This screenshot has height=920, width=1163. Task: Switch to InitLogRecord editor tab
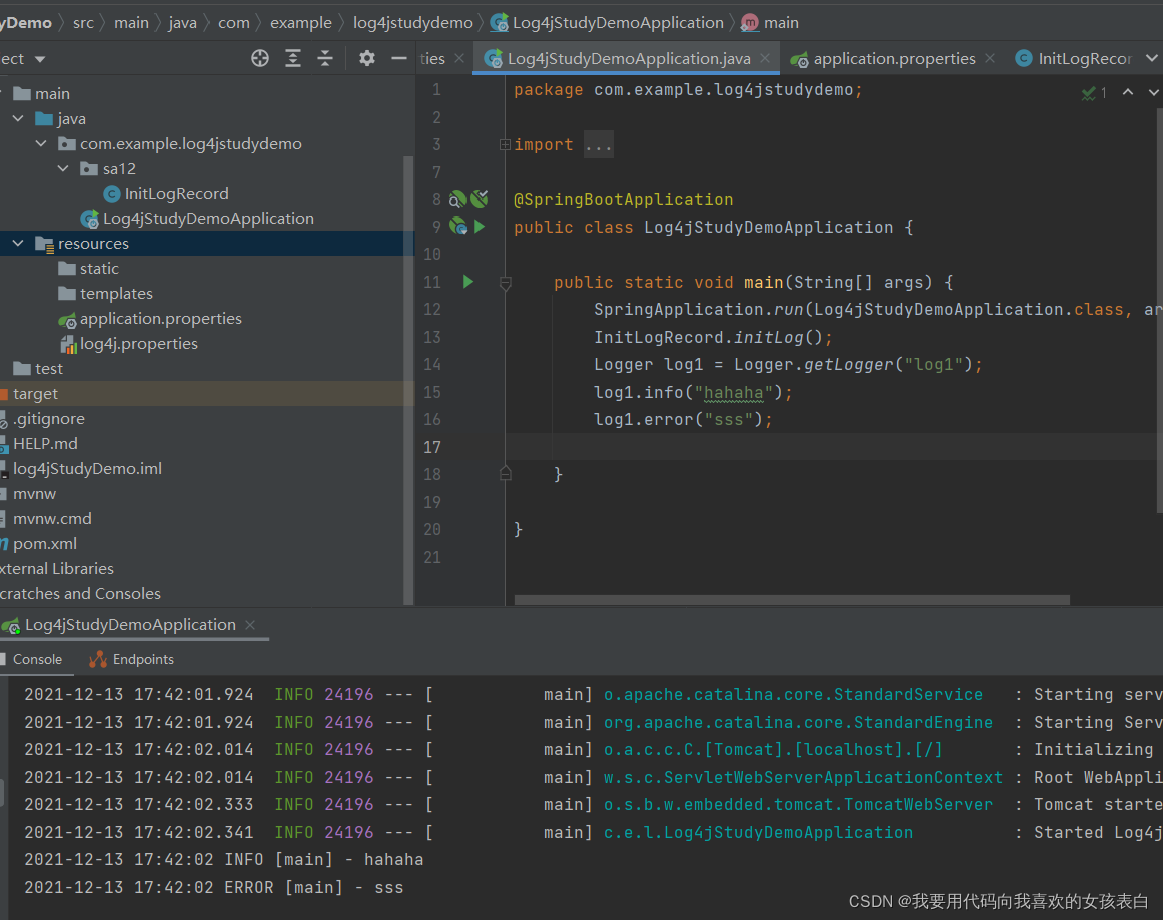pos(1073,59)
